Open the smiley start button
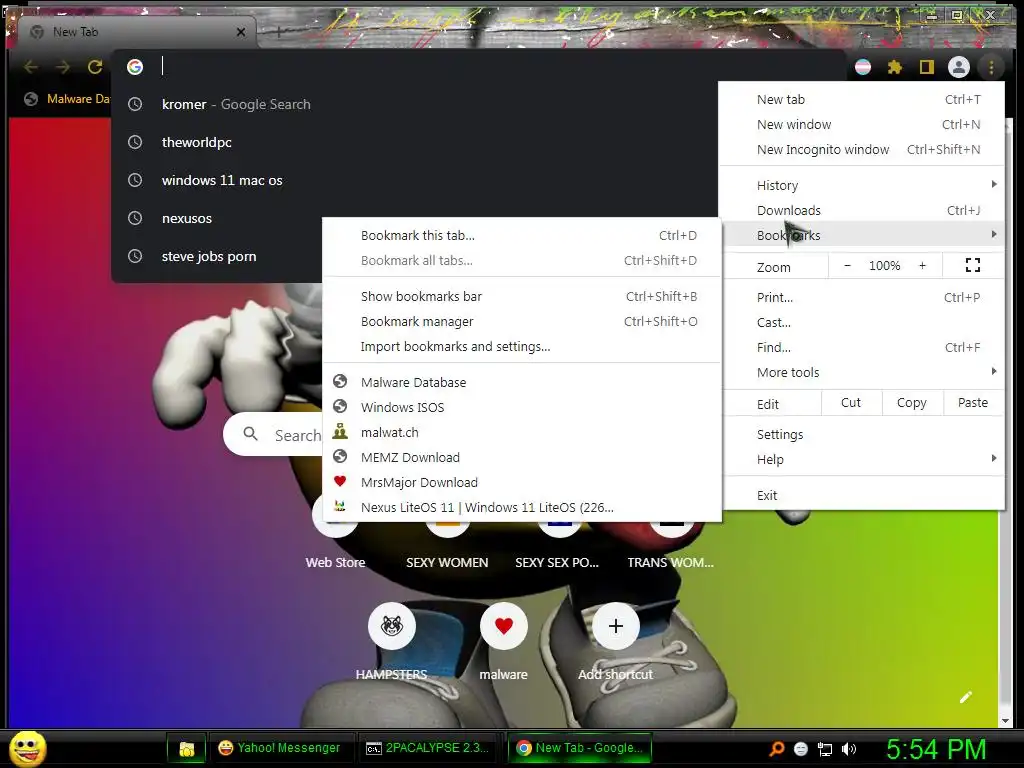The height and width of the screenshot is (768, 1024). (27, 748)
